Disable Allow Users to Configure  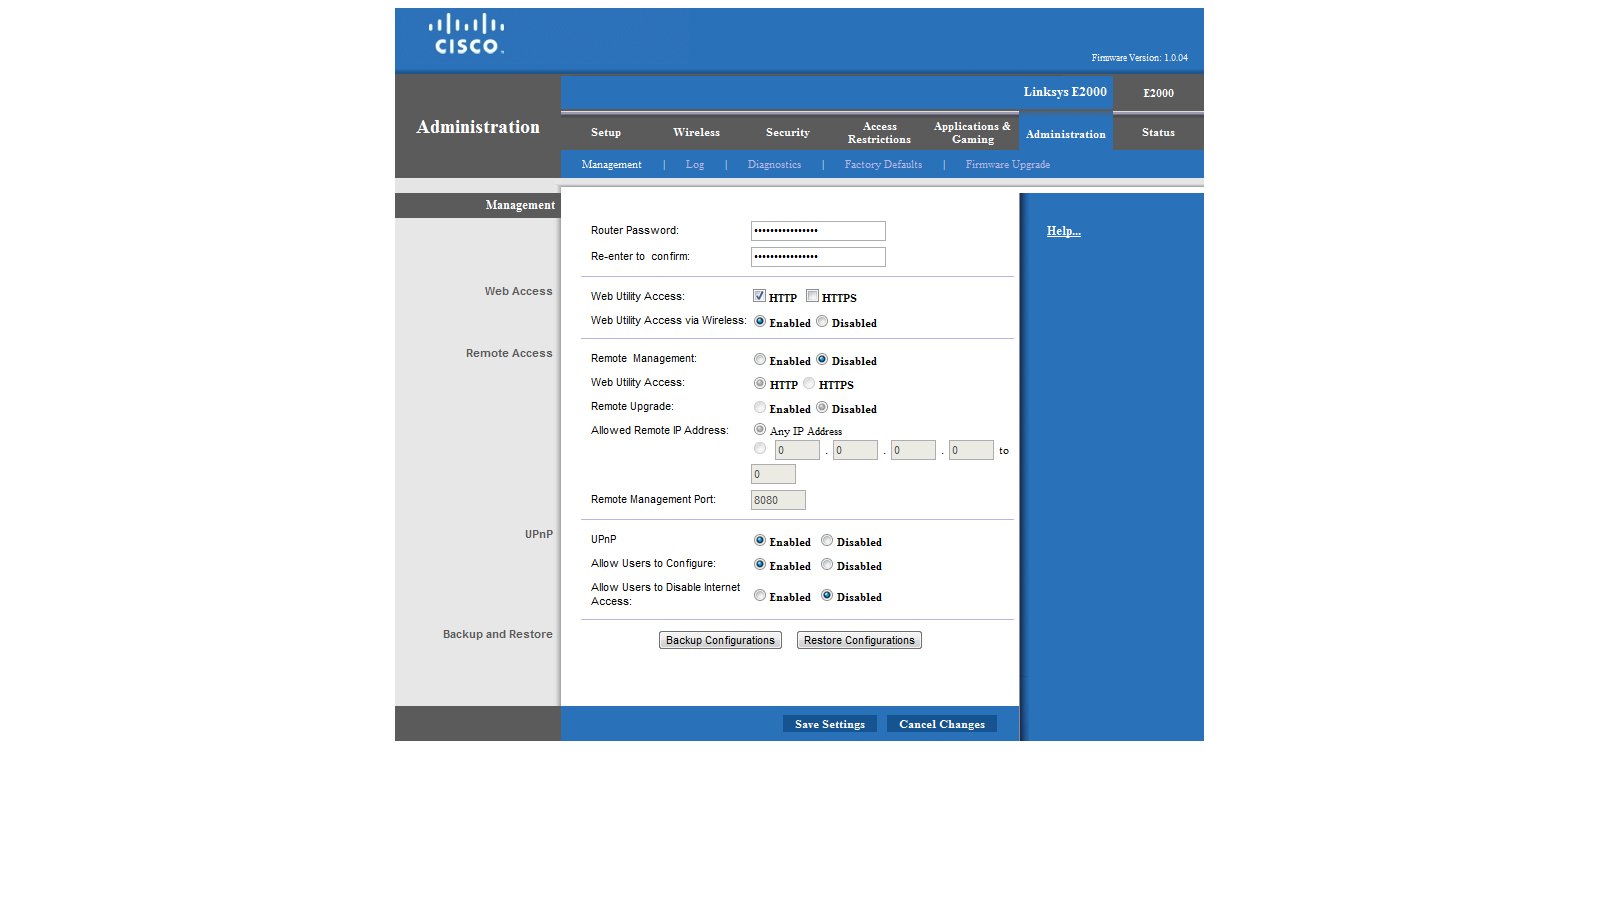tap(827, 565)
